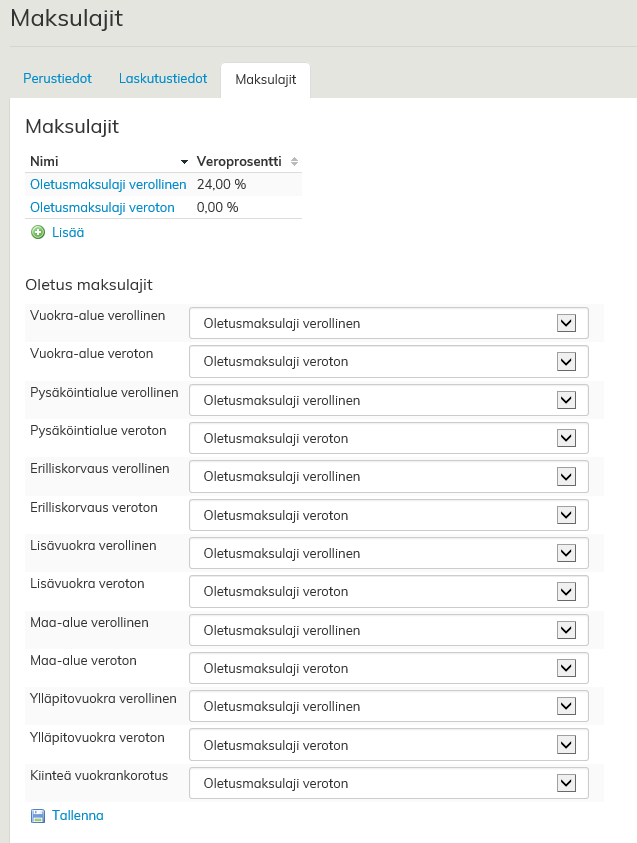The height and width of the screenshot is (843, 637).
Task: Open Oletusmaksulaji veroton link
Action: (102, 208)
